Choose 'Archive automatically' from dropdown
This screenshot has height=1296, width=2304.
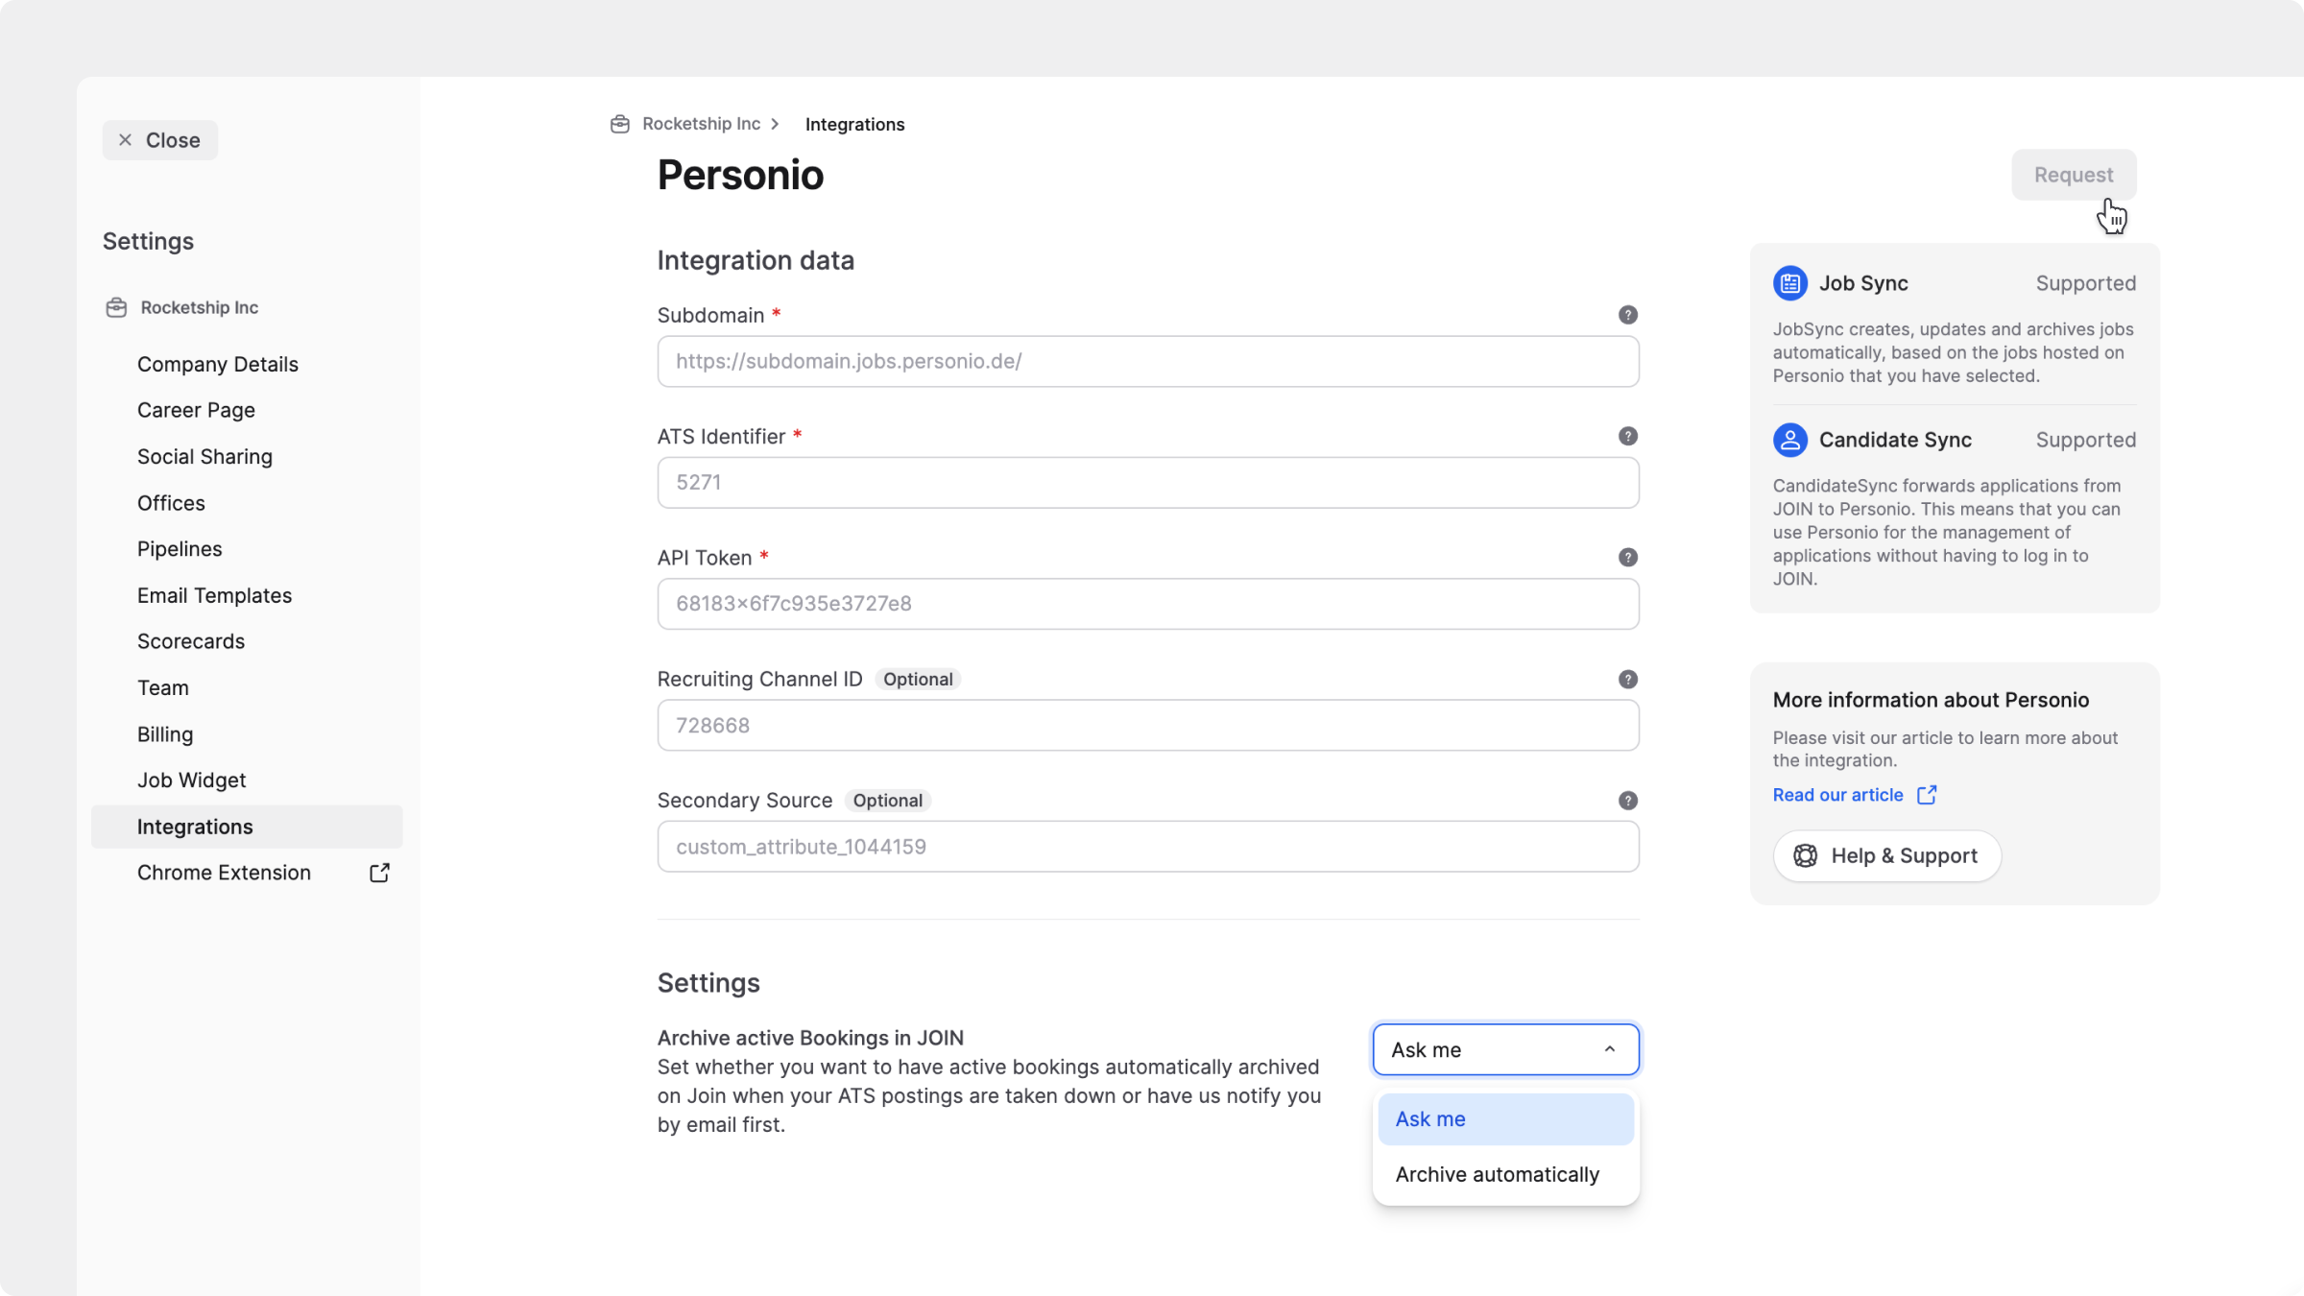(x=1497, y=1174)
